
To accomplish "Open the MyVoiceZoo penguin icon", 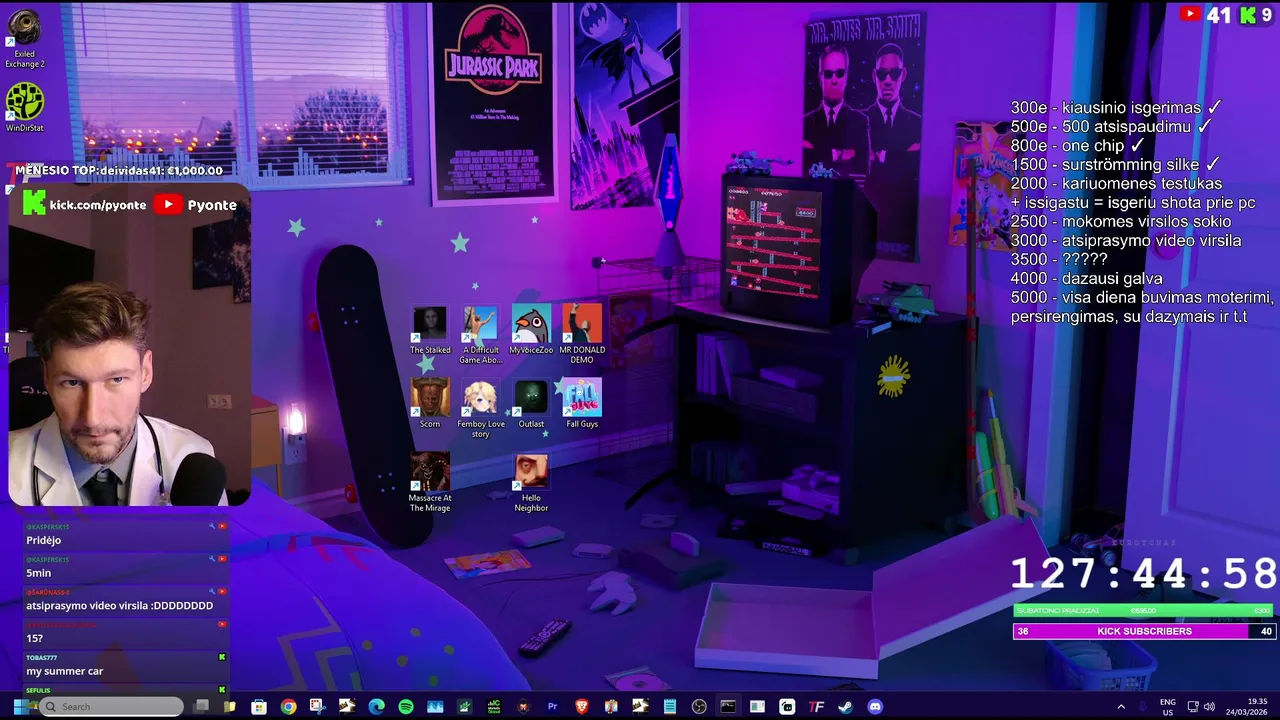I will (x=531, y=331).
